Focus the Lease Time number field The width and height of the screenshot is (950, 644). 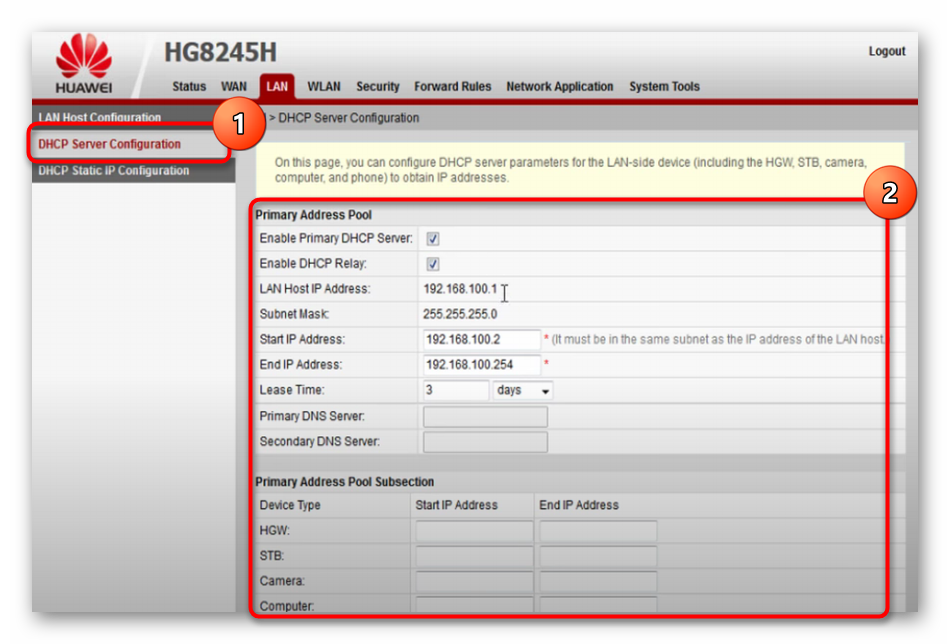[455, 390]
